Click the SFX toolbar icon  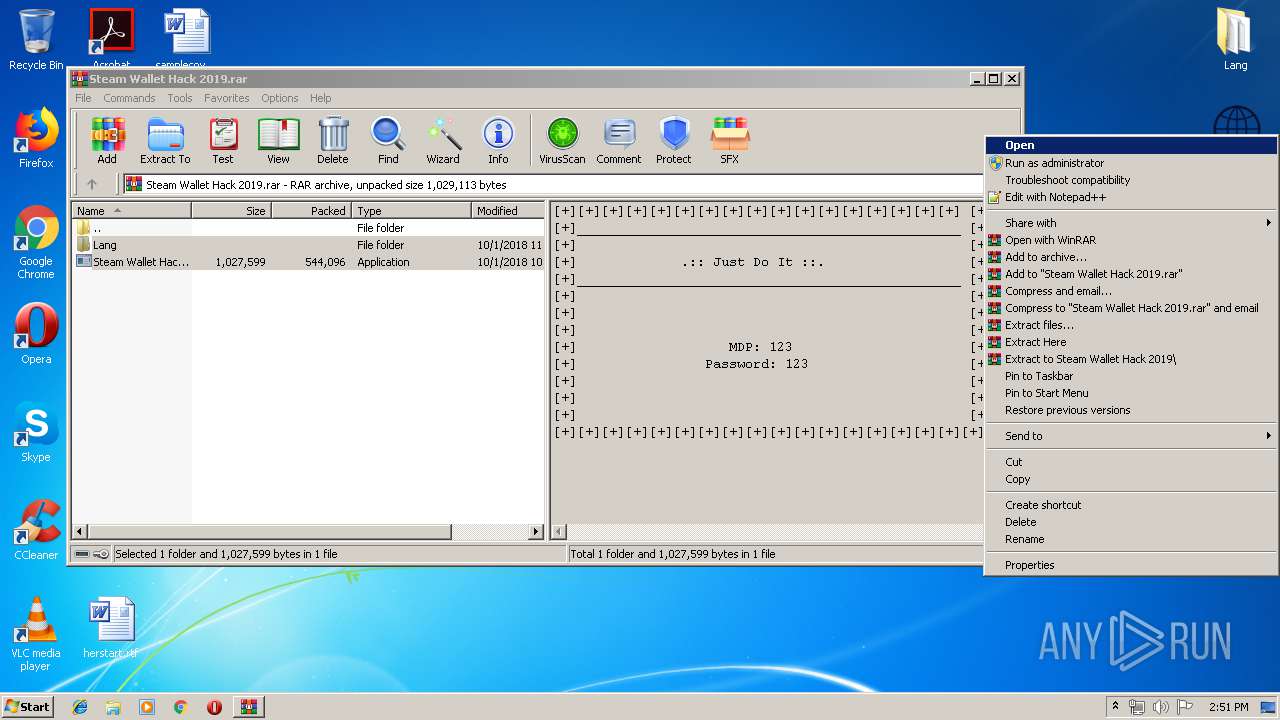[730, 140]
